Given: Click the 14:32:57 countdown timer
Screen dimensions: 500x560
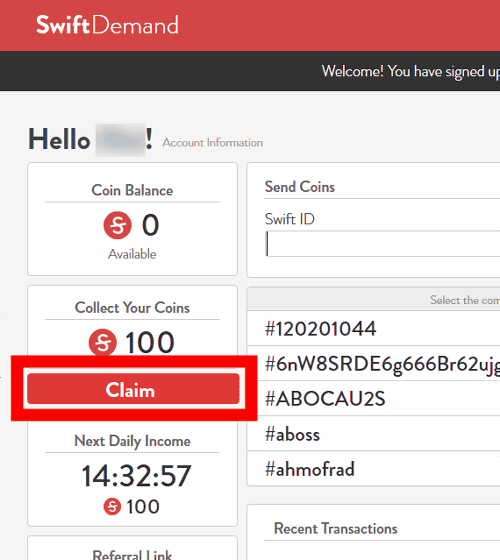Looking at the screenshot, I should (x=136, y=476).
